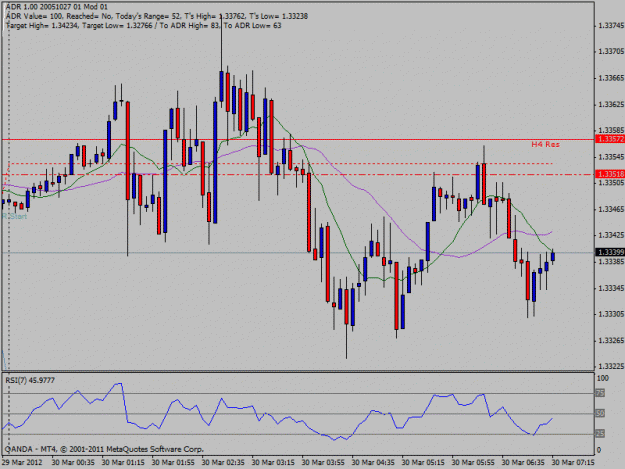Click the red 1.33572 price tag

tap(609, 139)
